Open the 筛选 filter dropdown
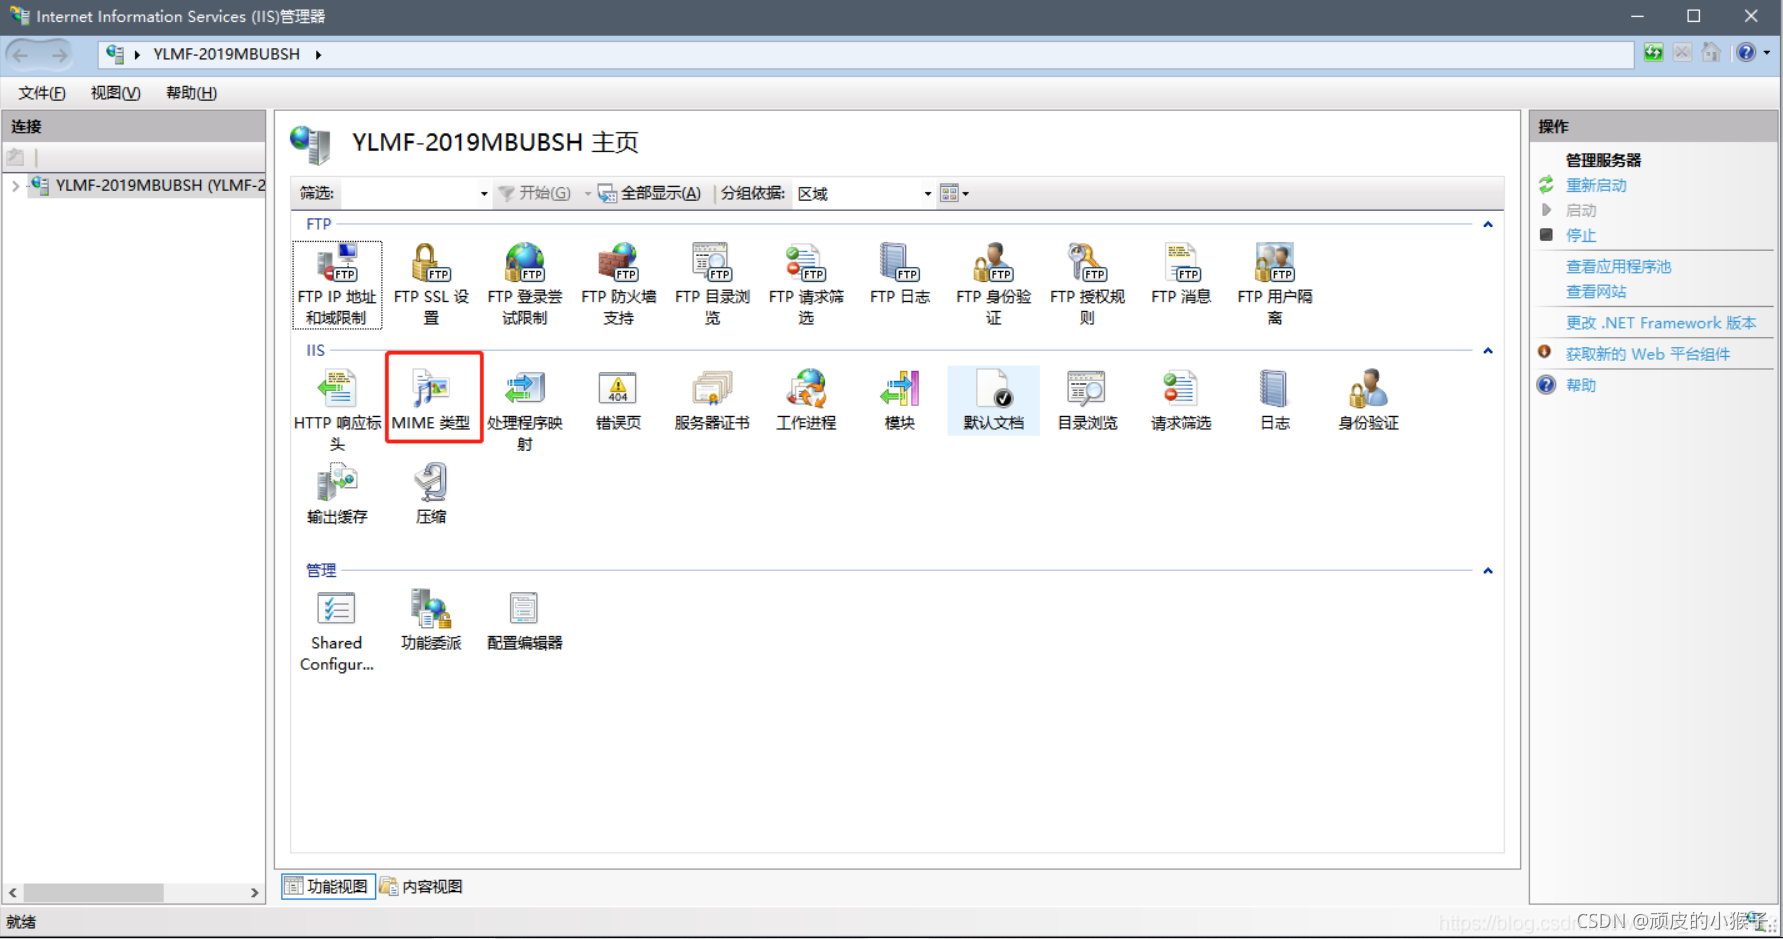Viewport: 1783px width, 939px height. coord(484,194)
